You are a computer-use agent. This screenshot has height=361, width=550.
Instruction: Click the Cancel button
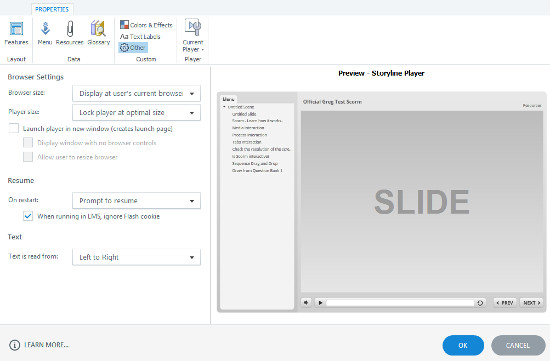click(518, 346)
